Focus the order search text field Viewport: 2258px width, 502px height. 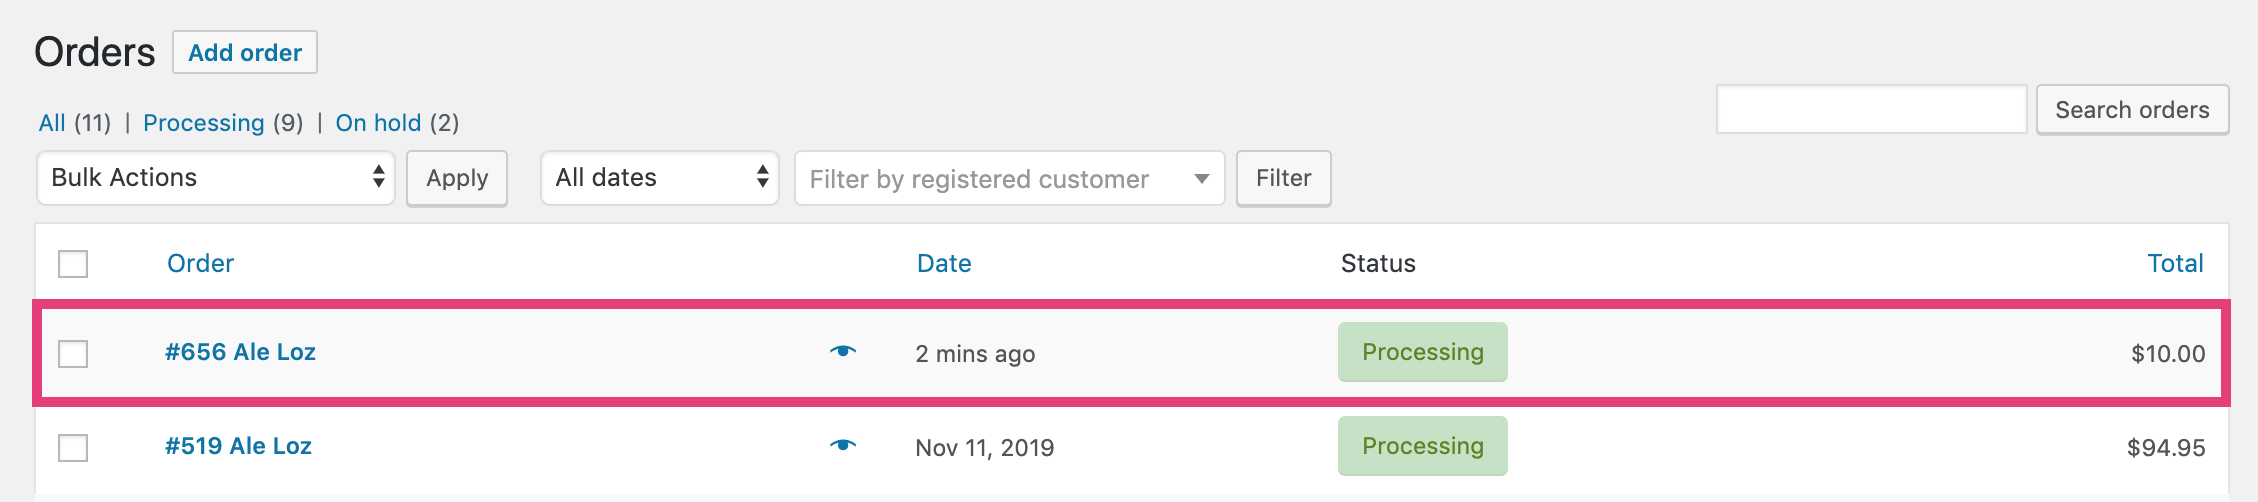pyautogui.click(x=1871, y=110)
